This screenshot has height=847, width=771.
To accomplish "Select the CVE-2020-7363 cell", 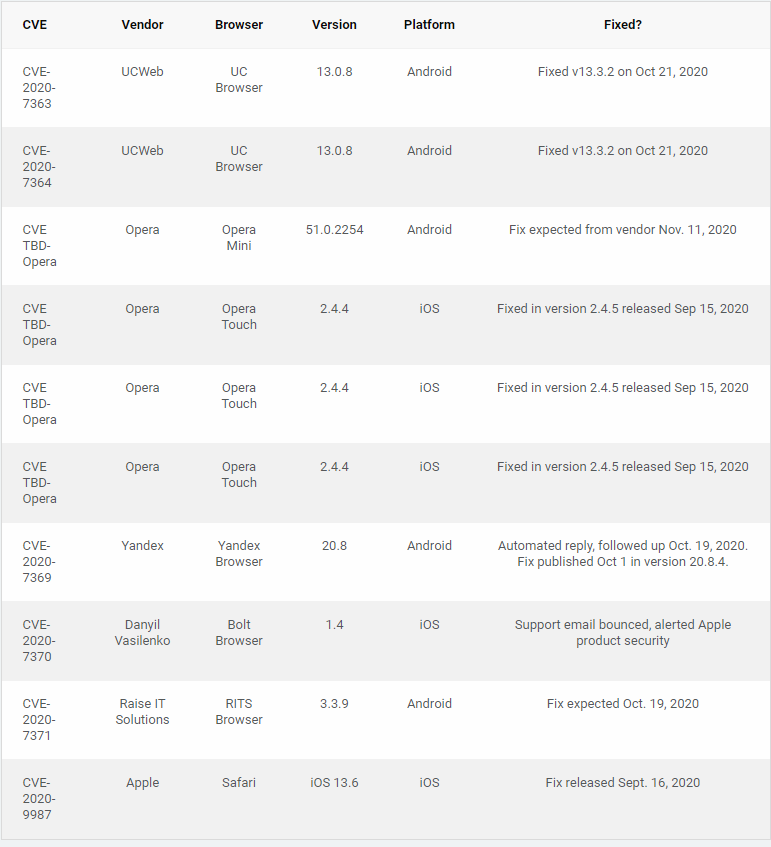I will [39, 88].
